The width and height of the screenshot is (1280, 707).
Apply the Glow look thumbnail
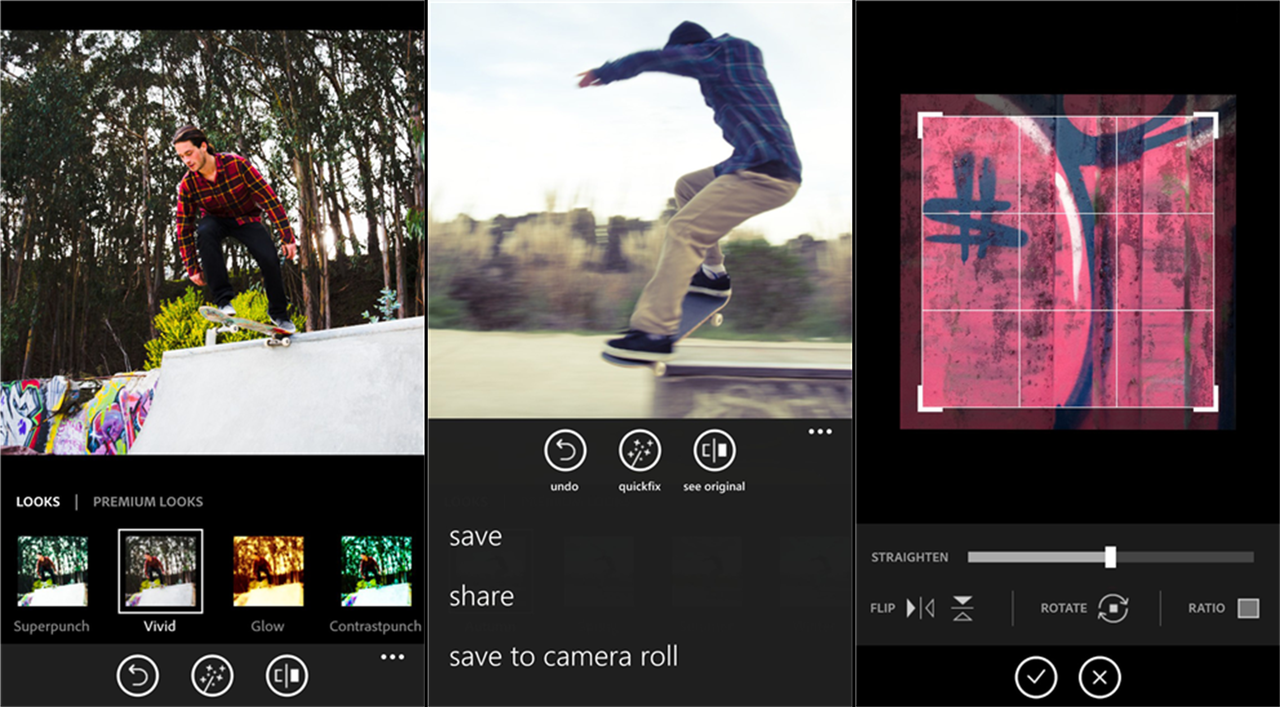pyautogui.click(x=268, y=571)
